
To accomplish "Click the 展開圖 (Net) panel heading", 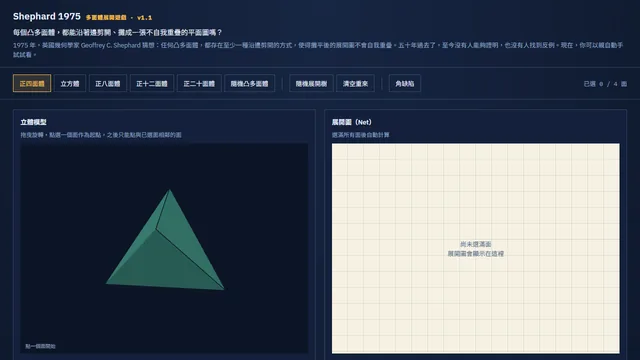I will point(351,122).
